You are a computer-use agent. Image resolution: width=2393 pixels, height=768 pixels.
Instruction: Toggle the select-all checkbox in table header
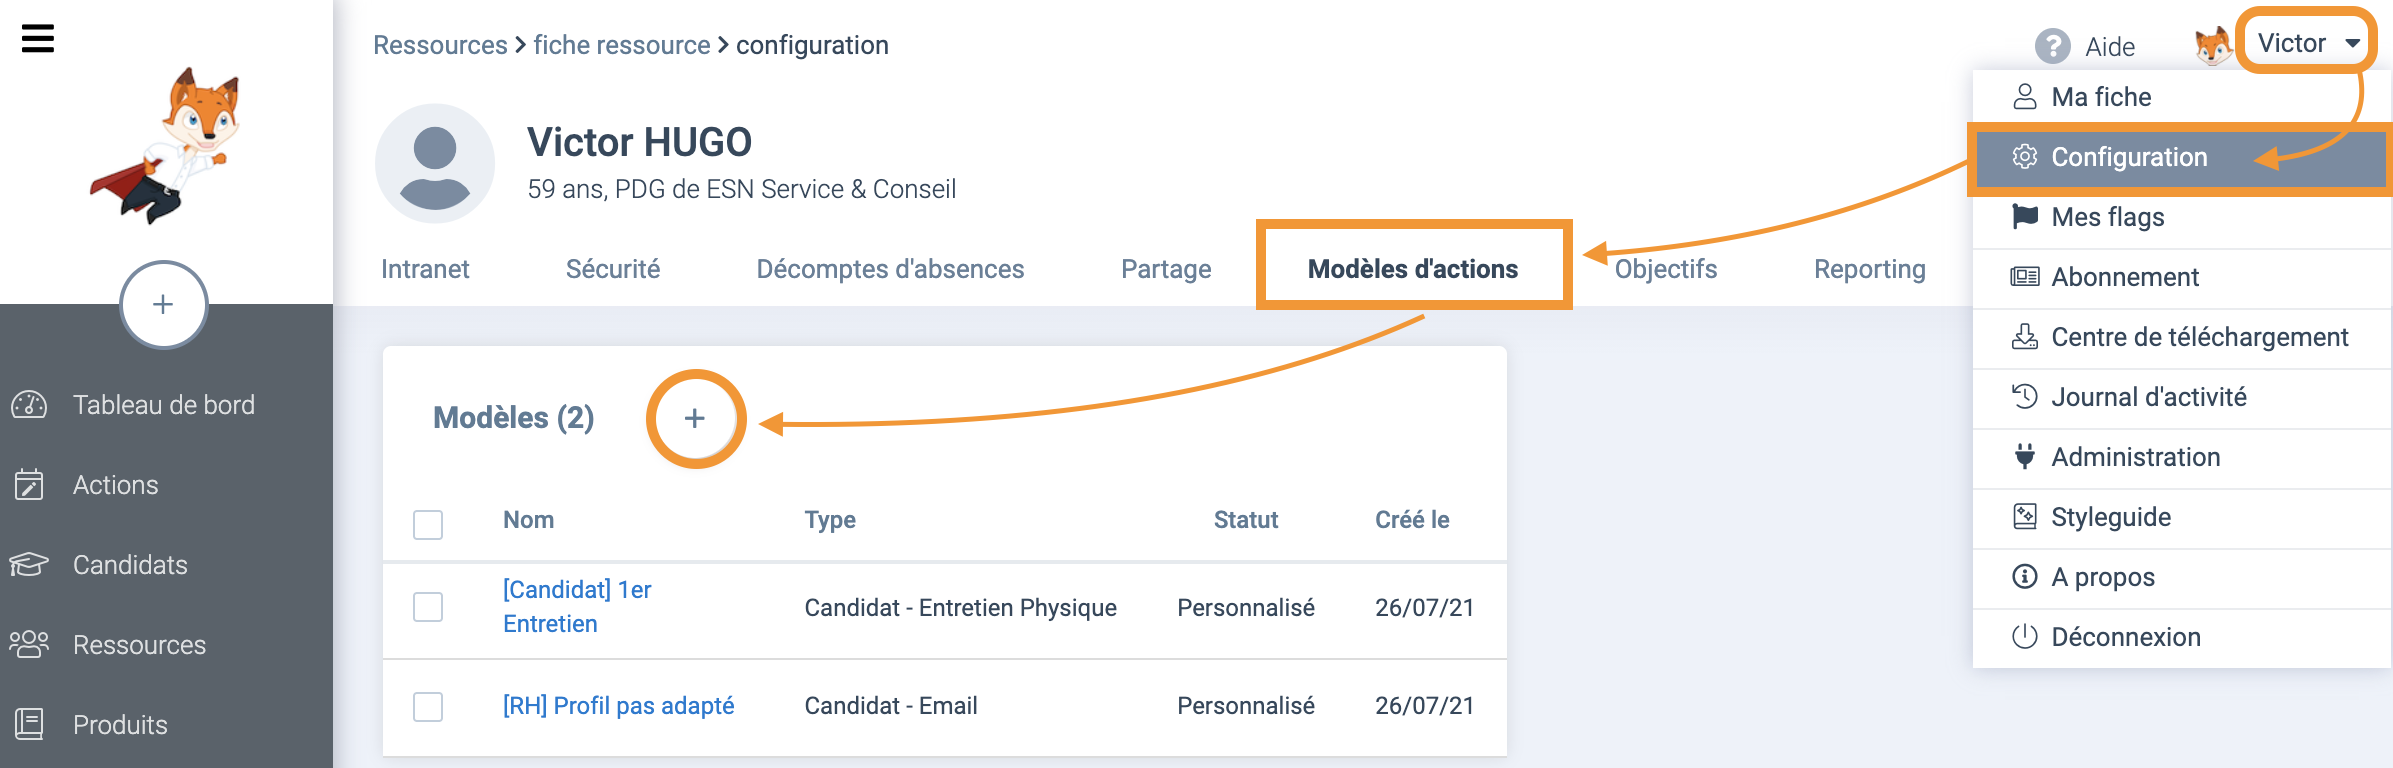tap(428, 524)
